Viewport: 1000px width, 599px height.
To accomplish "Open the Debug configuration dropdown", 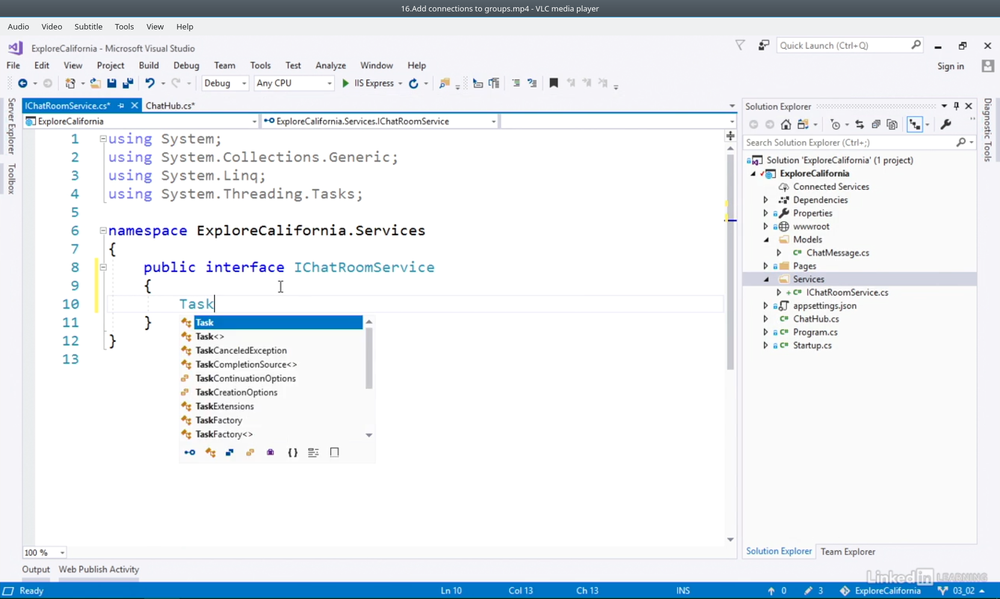I will click(x=224, y=84).
